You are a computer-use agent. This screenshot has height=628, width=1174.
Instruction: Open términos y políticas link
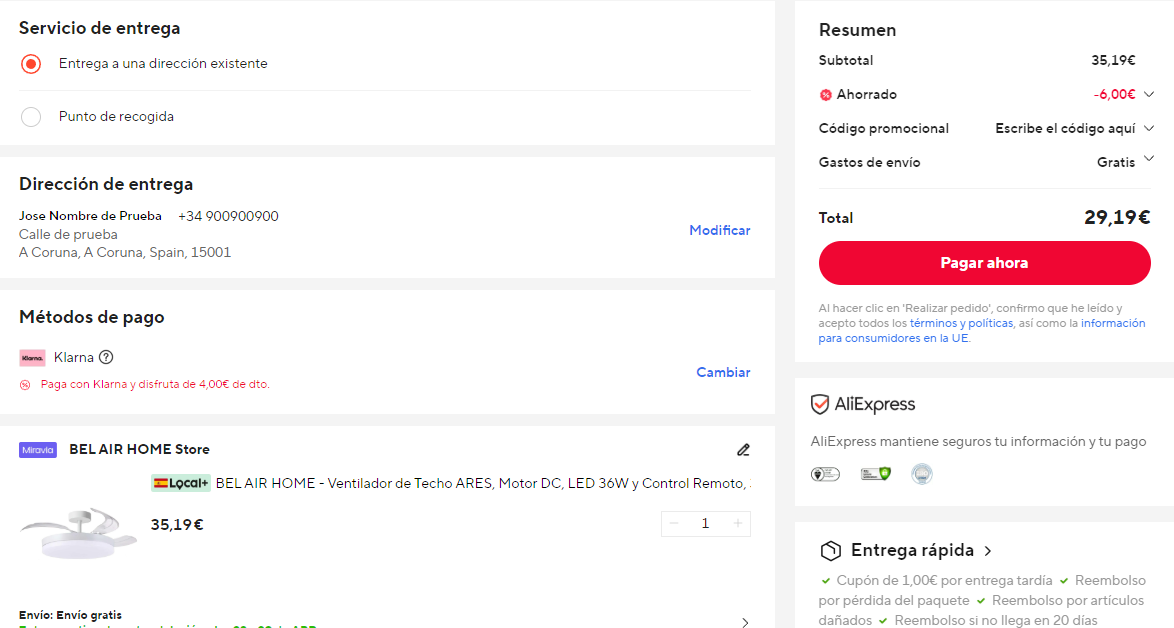click(961, 323)
